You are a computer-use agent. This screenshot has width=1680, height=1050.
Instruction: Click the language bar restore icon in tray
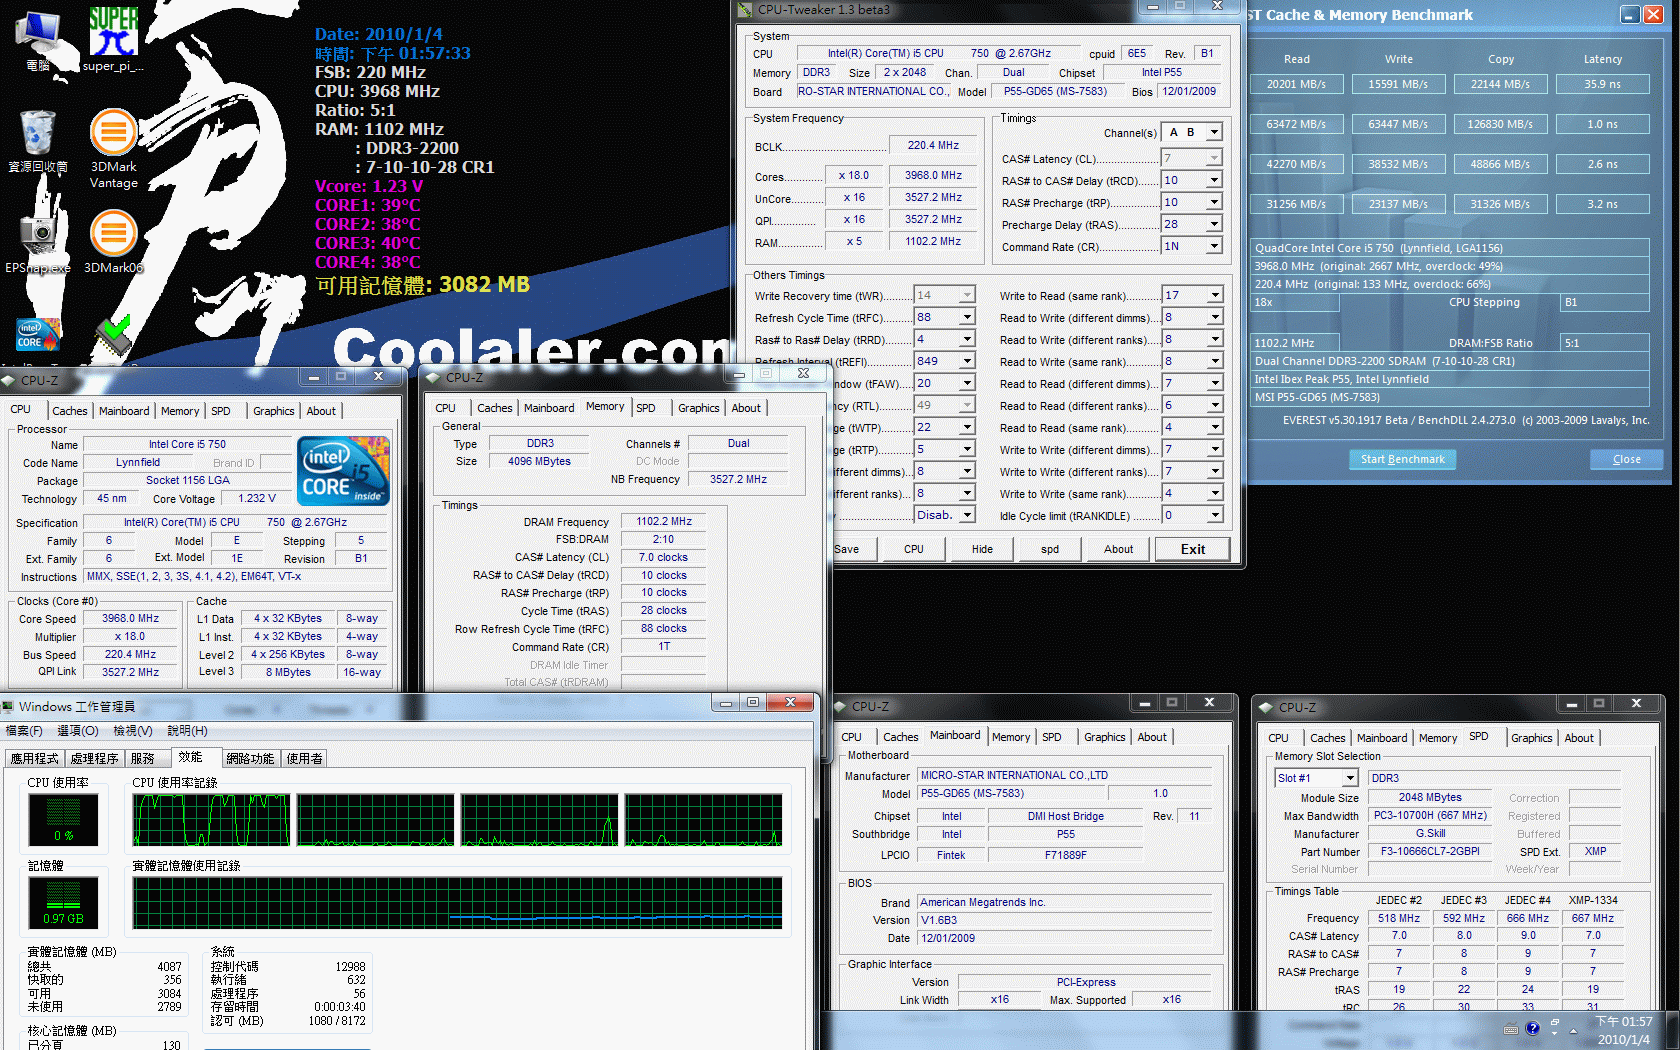(x=1554, y=1023)
